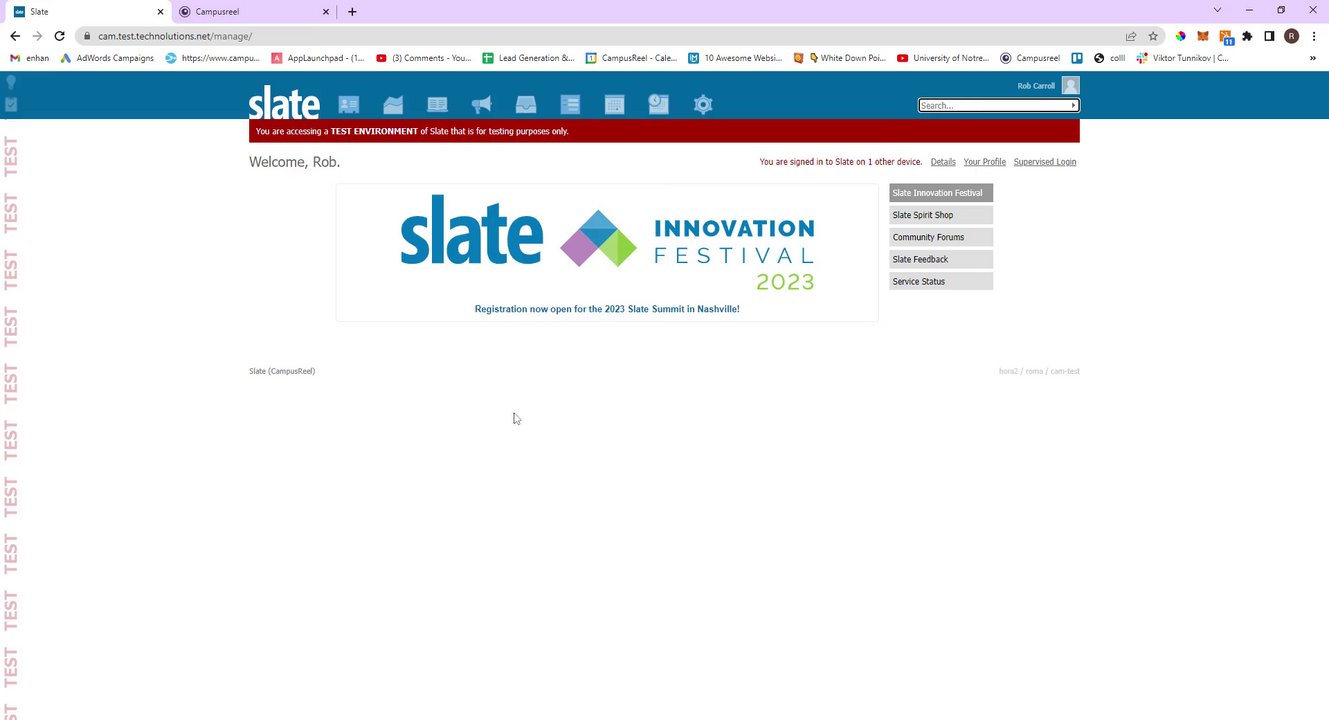Reload the page with the refresh icon
Viewport: 1329px width, 720px height.
coord(59,36)
